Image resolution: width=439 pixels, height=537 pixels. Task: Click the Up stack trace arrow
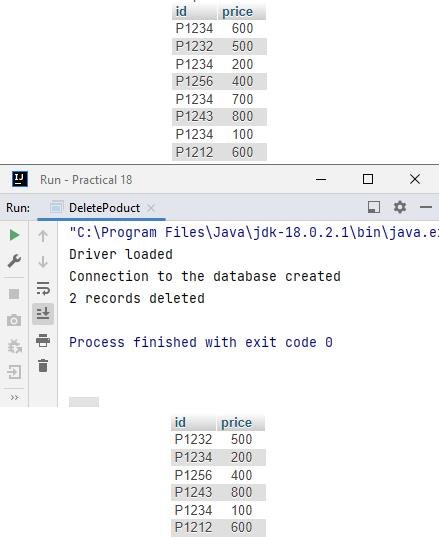[x=43, y=236]
